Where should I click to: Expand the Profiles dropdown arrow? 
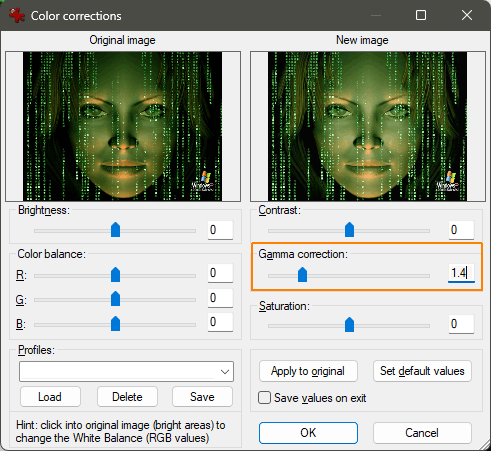225,372
